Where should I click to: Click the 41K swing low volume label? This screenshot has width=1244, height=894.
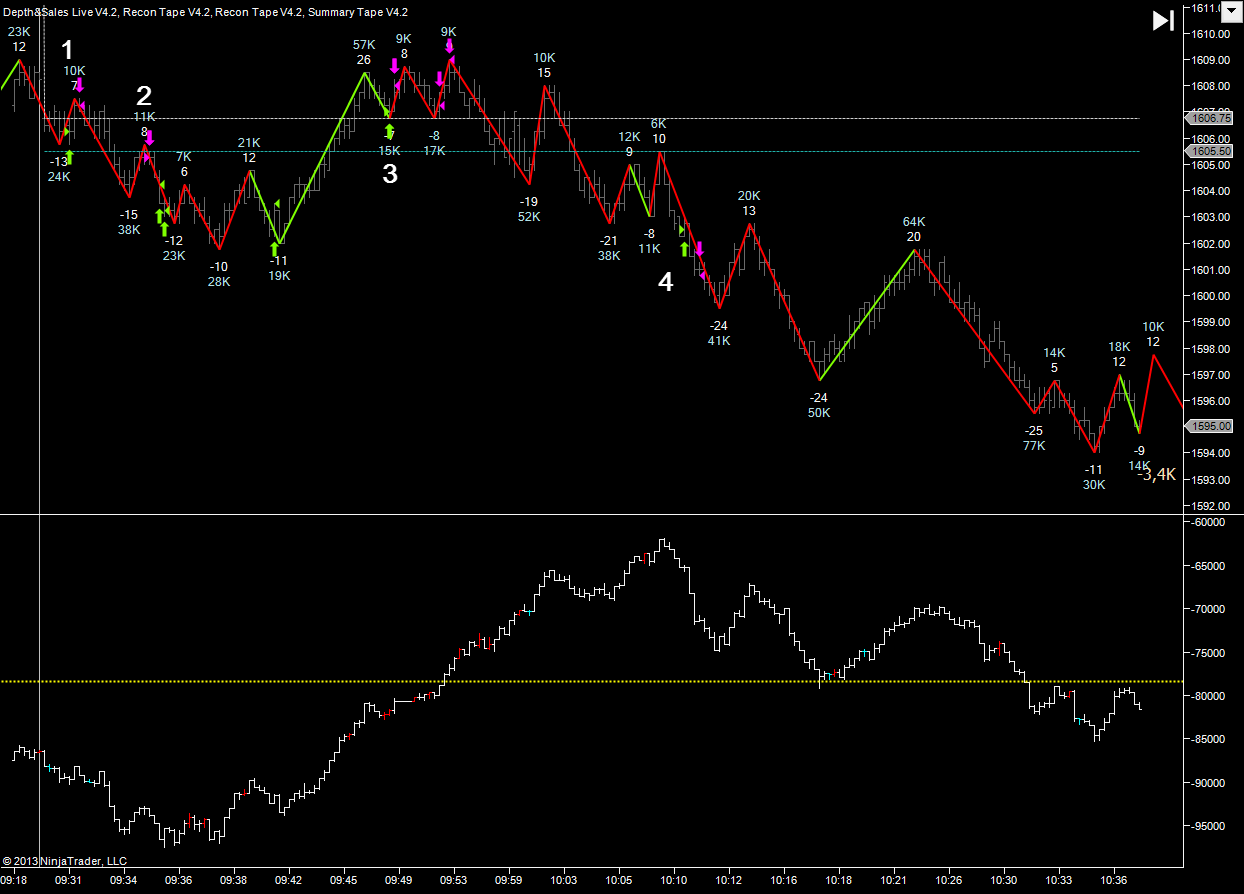(719, 341)
